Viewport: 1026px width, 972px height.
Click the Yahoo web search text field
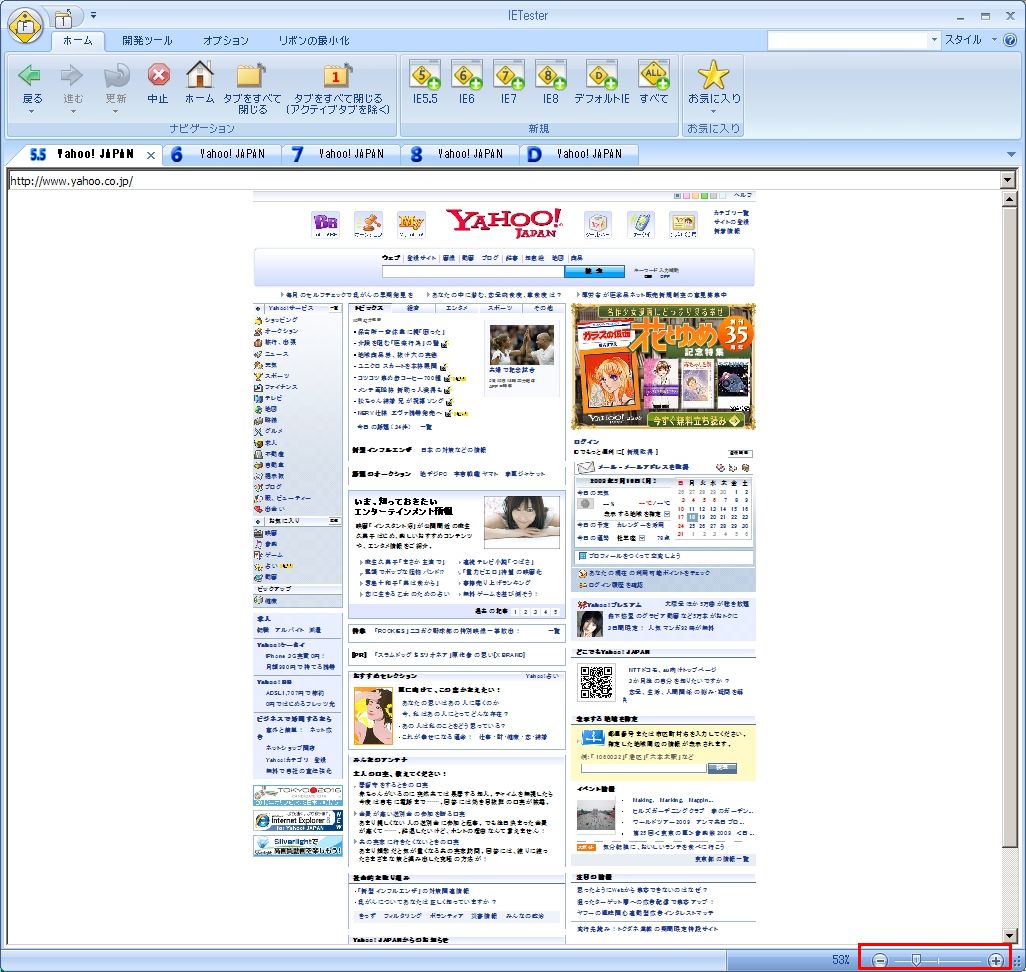(x=472, y=271)
